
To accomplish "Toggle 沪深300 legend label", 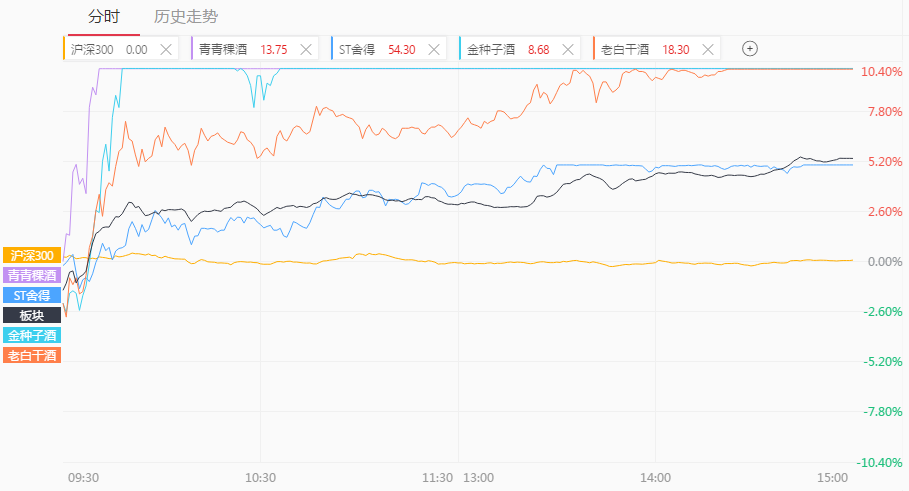I will pyautogui.click(x=32, y=255).
